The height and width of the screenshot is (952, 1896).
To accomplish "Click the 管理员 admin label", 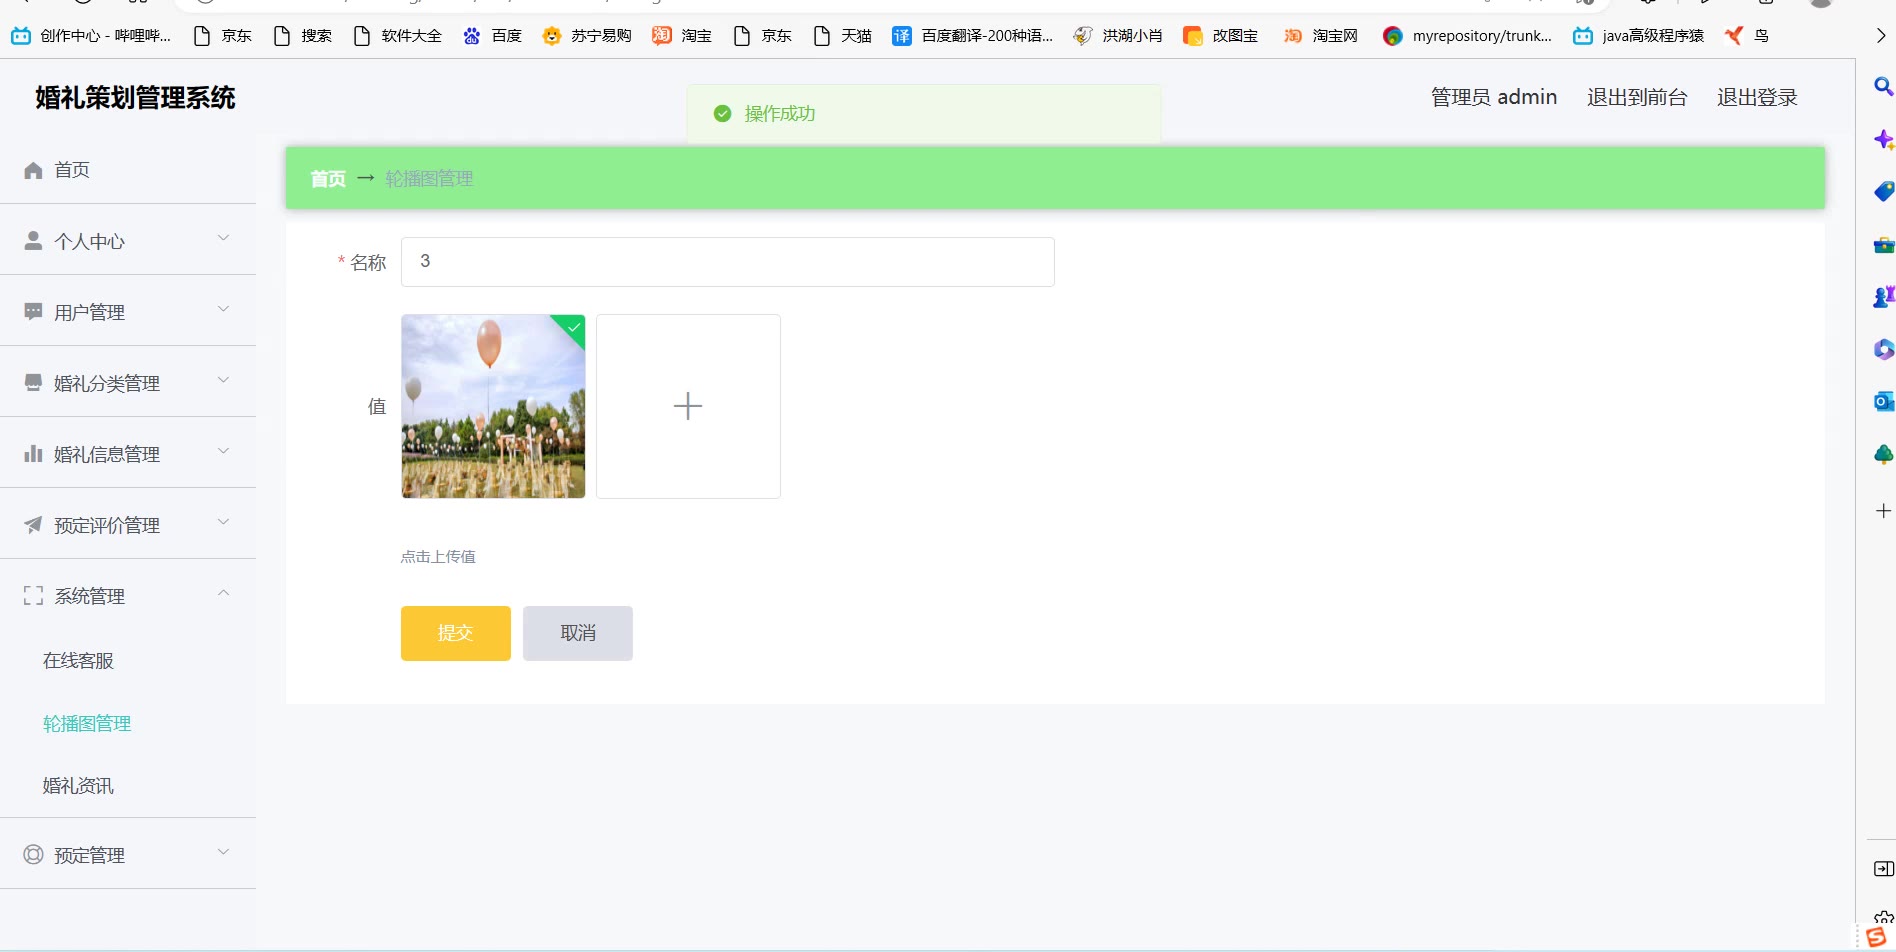I will point(1494,97).
